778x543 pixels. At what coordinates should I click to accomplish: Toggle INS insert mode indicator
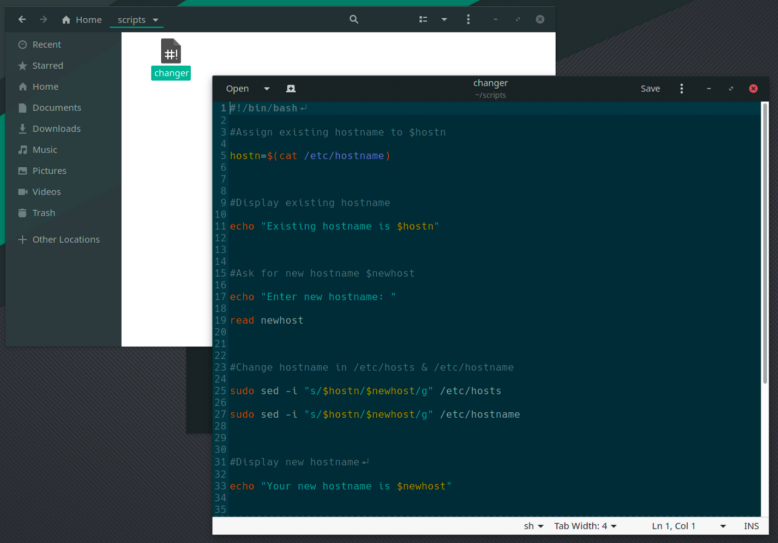pos(751,526)
